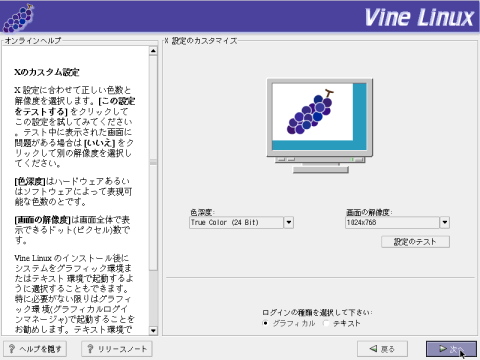Image resolution: width=480 pixels, height=360 pixels.
Task: Click the right-arrow icon on 次へ button
Action: click(x=443, y=349)
